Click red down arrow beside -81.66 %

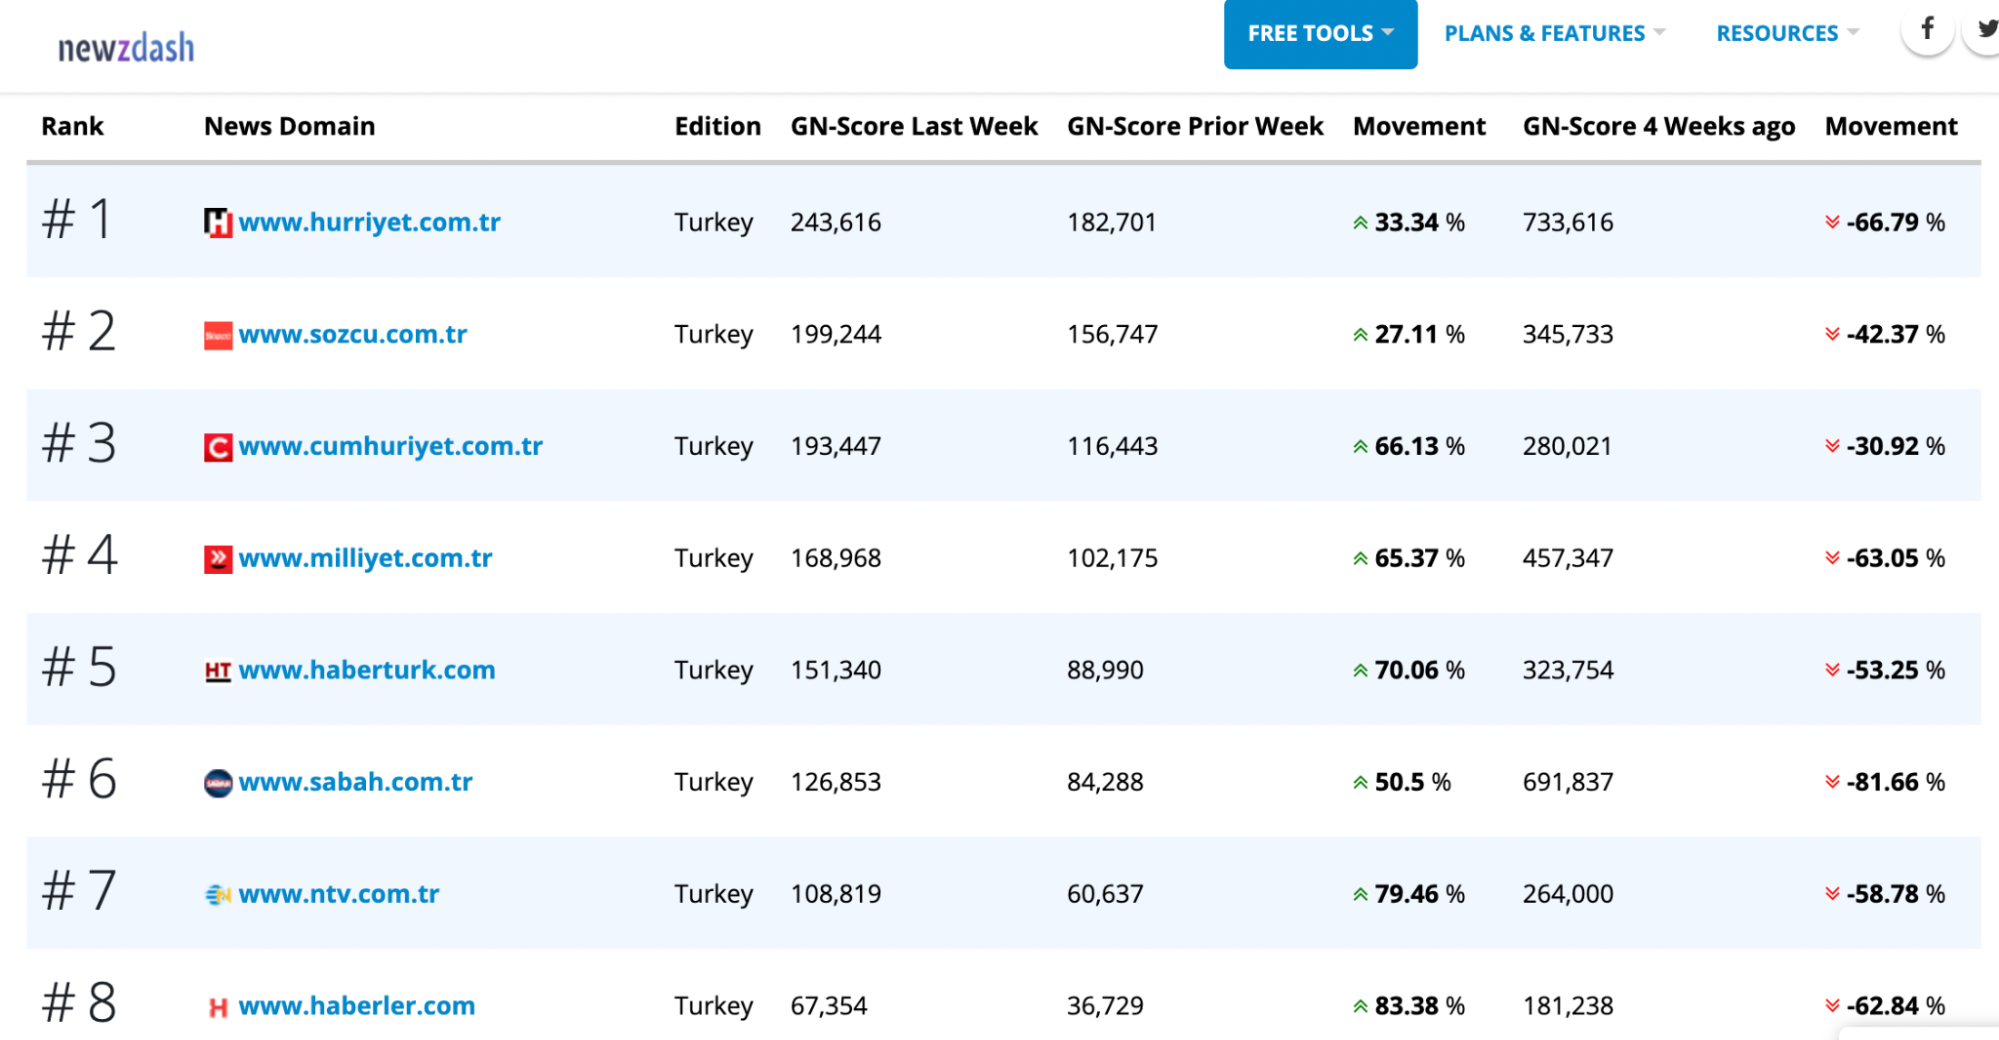(x=1832, y=782)
